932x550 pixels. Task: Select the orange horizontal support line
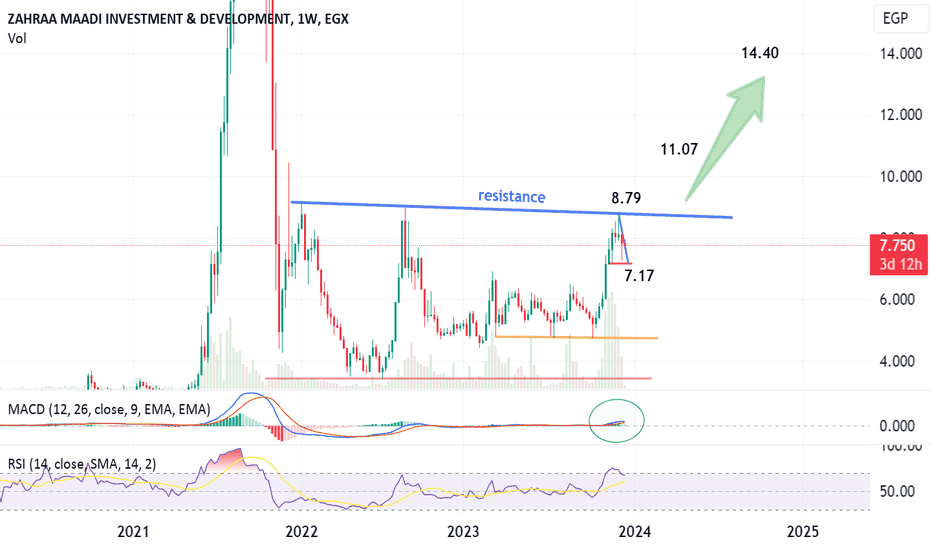coord(576,338)
